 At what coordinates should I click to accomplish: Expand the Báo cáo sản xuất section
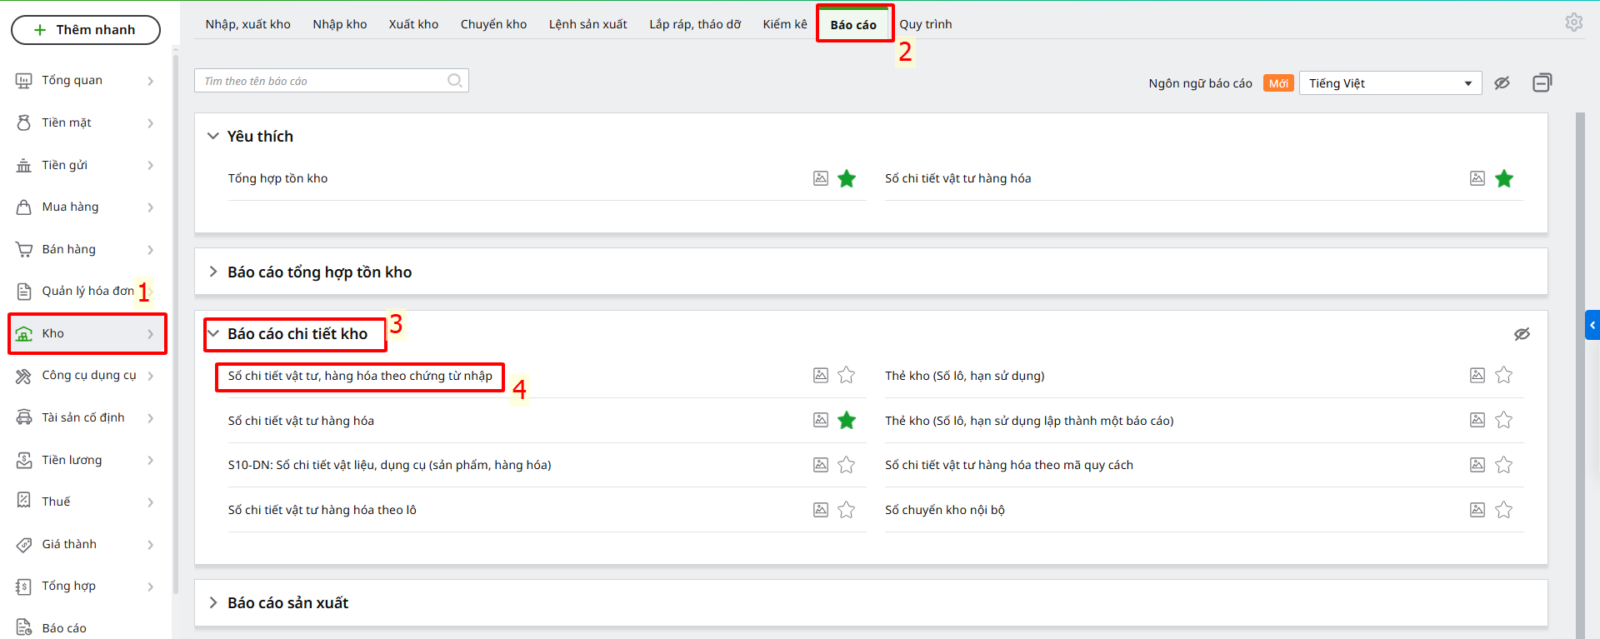288,603
